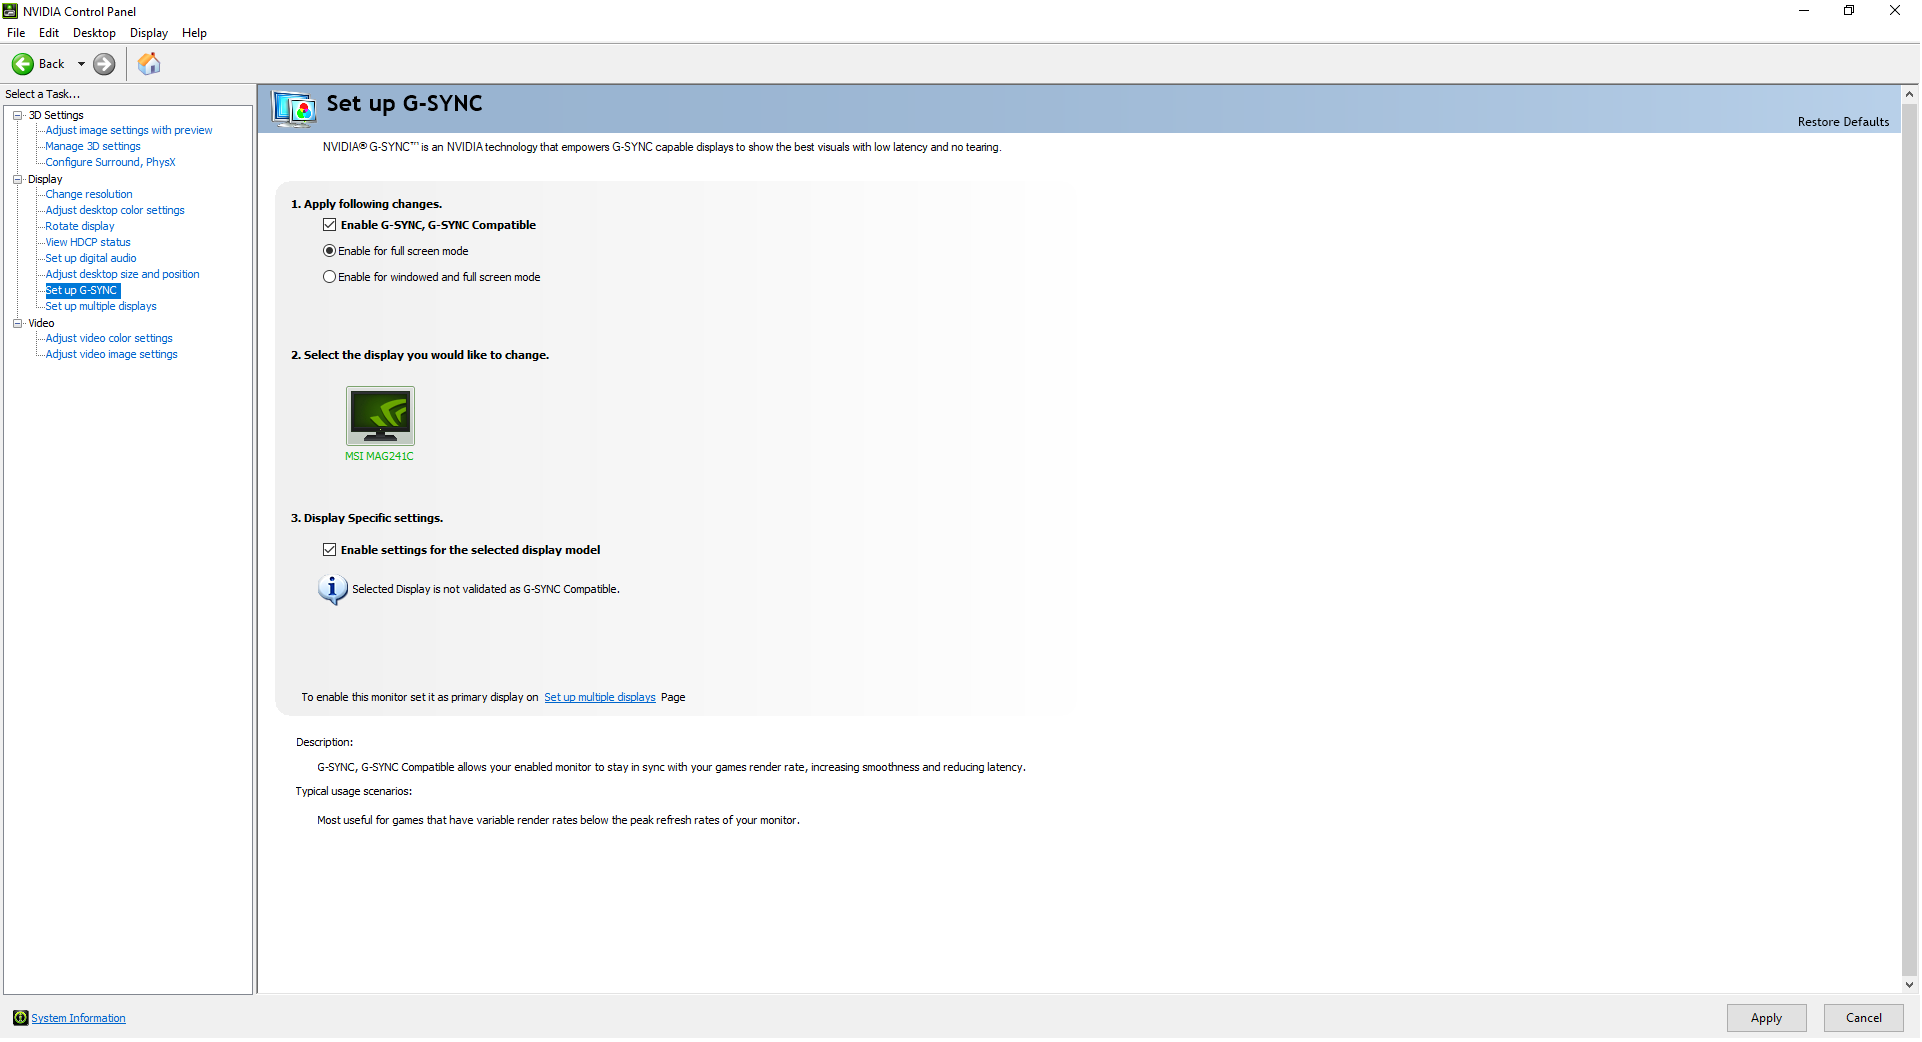Open the Edit menu

tap(49, 33)
